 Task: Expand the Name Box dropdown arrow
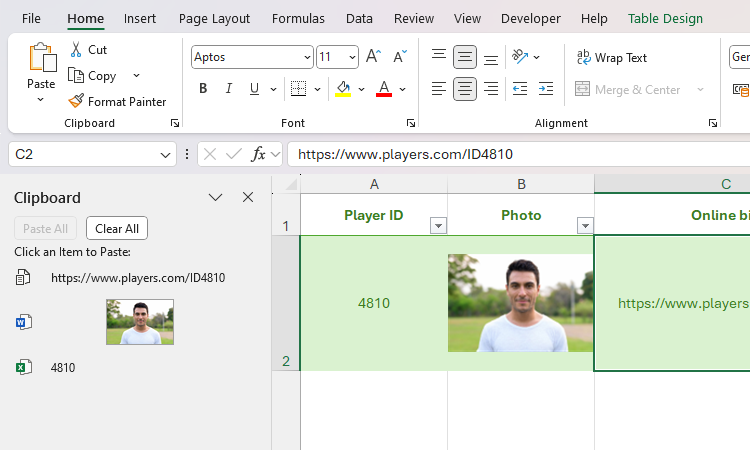click(166, 155)
